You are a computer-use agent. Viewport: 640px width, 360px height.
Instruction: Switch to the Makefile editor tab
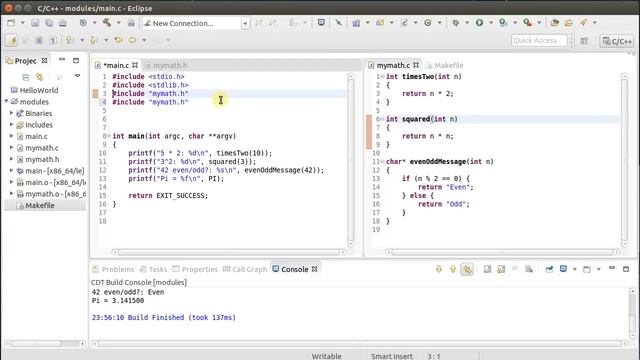444,65
